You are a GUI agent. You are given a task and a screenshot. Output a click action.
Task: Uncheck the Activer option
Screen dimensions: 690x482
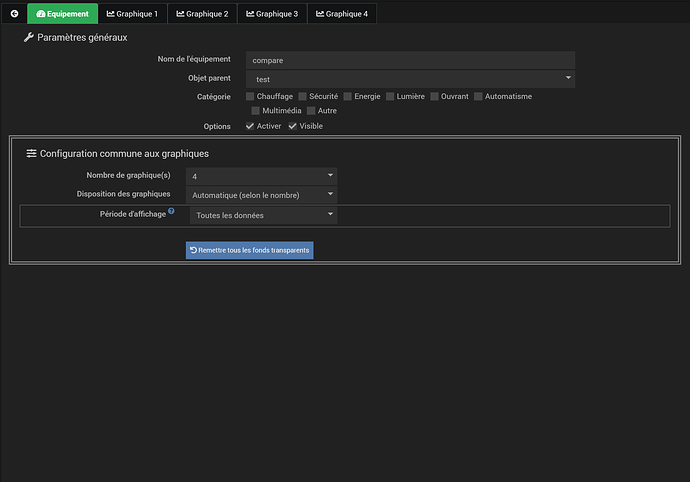[250, 126]
